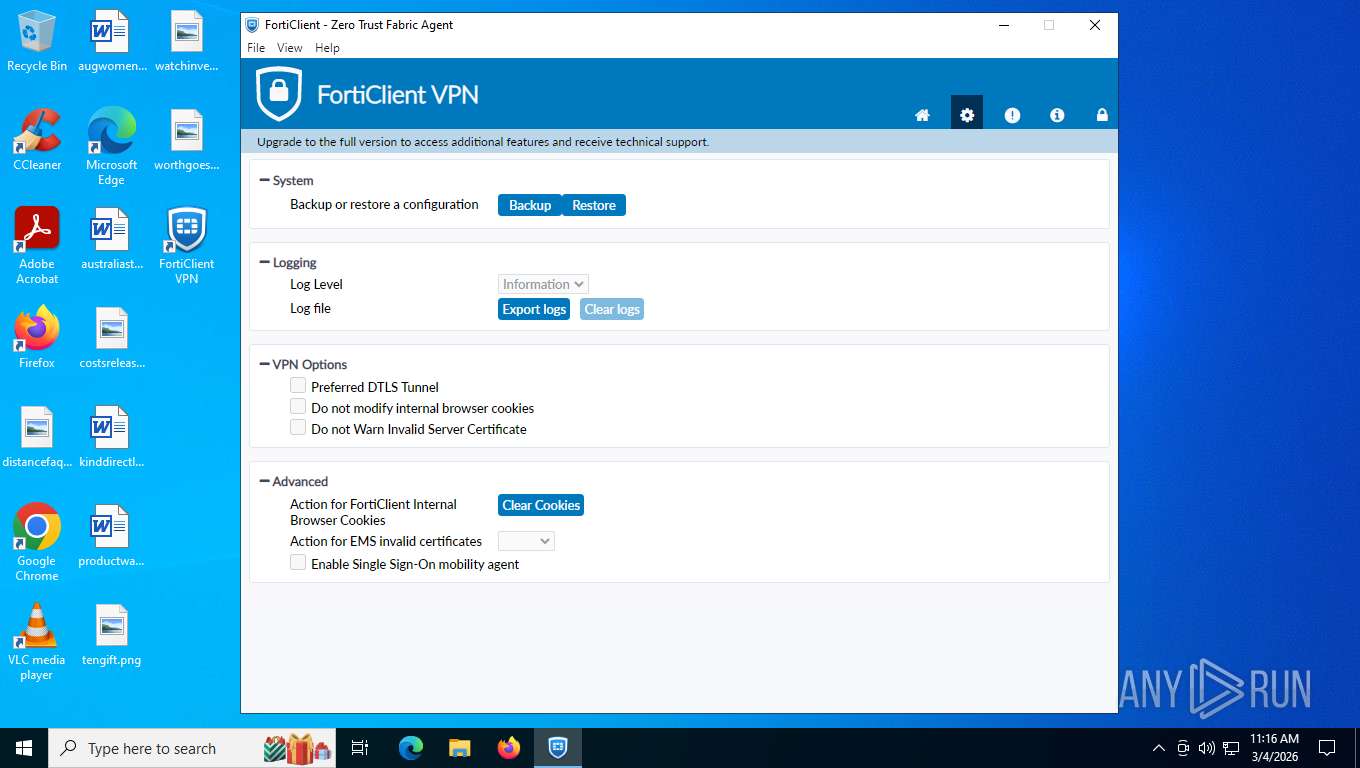Collapse the VPN Options section
Image resolution: width=1360 pixels, height=768 pixels.
click(265, 364)
